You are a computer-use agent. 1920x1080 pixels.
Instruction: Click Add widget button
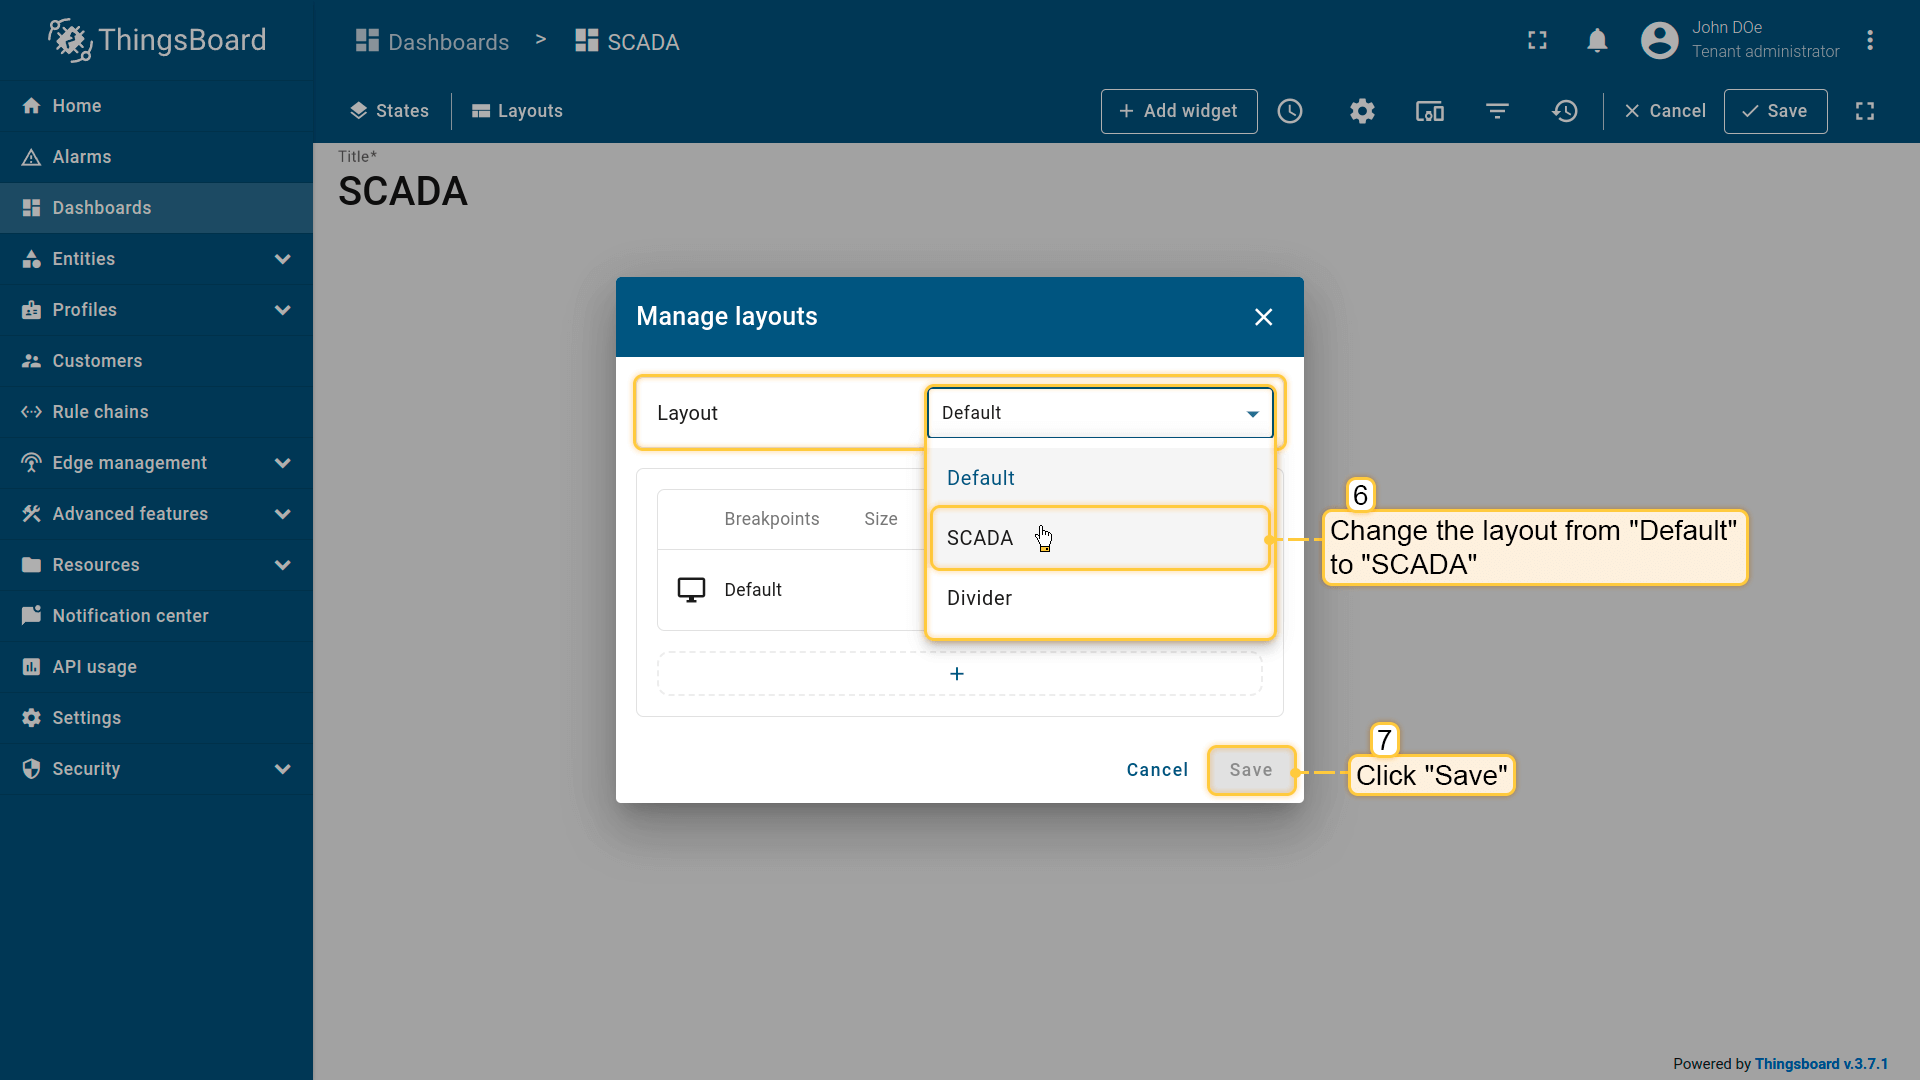point(1178,111)
